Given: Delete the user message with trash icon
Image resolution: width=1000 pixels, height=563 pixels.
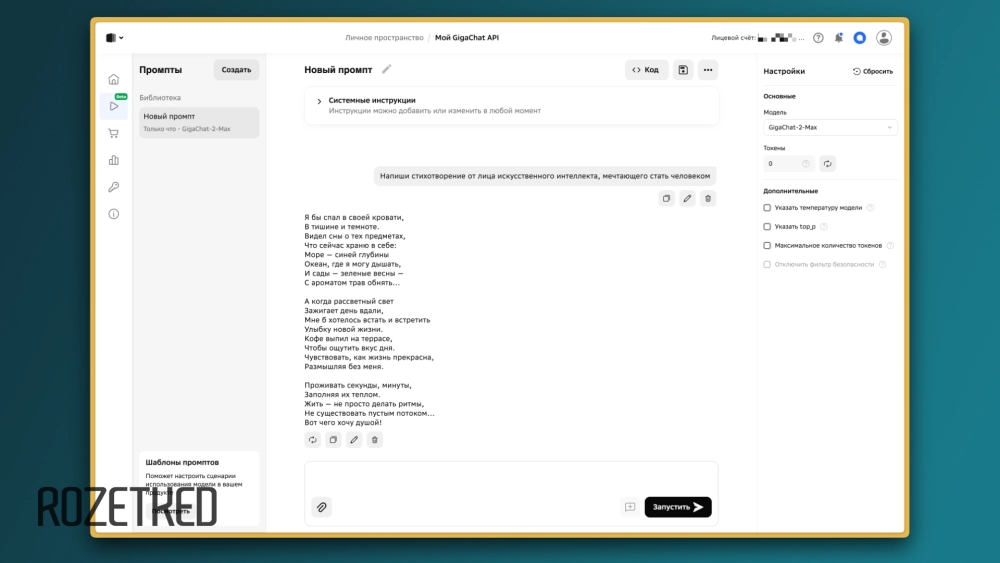Looking at the screenshot, I should 708,199.
